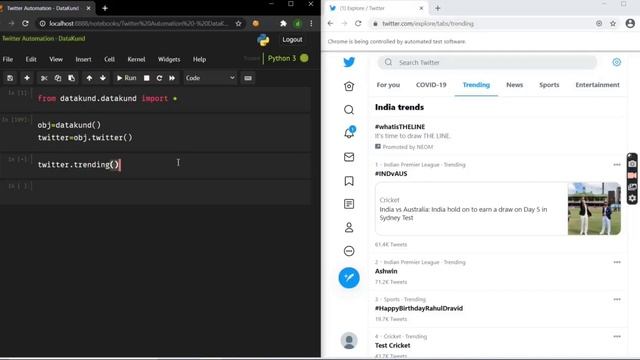
Task: Open Twitter Notifications bell icon
Action: pyautogui.click(x=349, y=133)
